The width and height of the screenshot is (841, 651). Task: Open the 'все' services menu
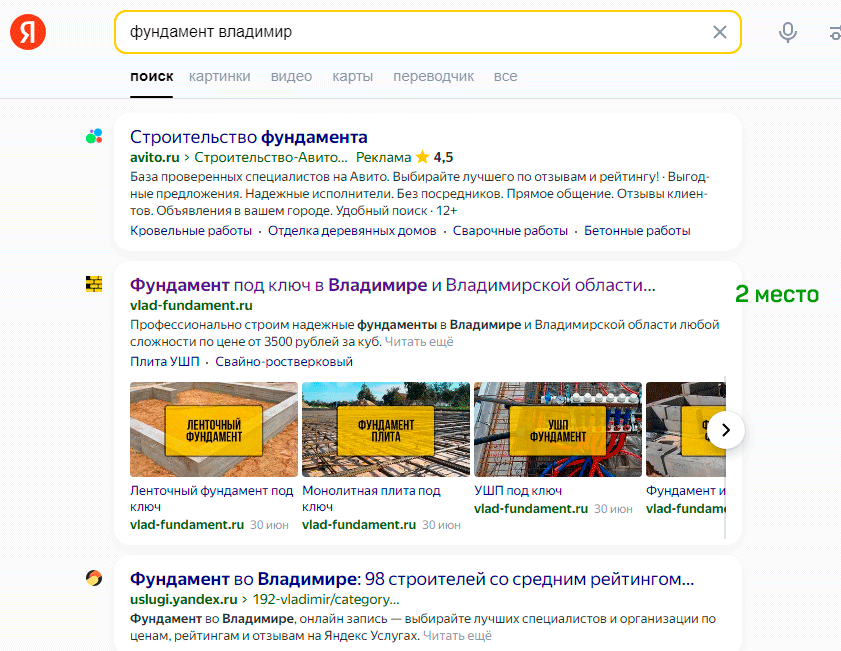[505, 76]
